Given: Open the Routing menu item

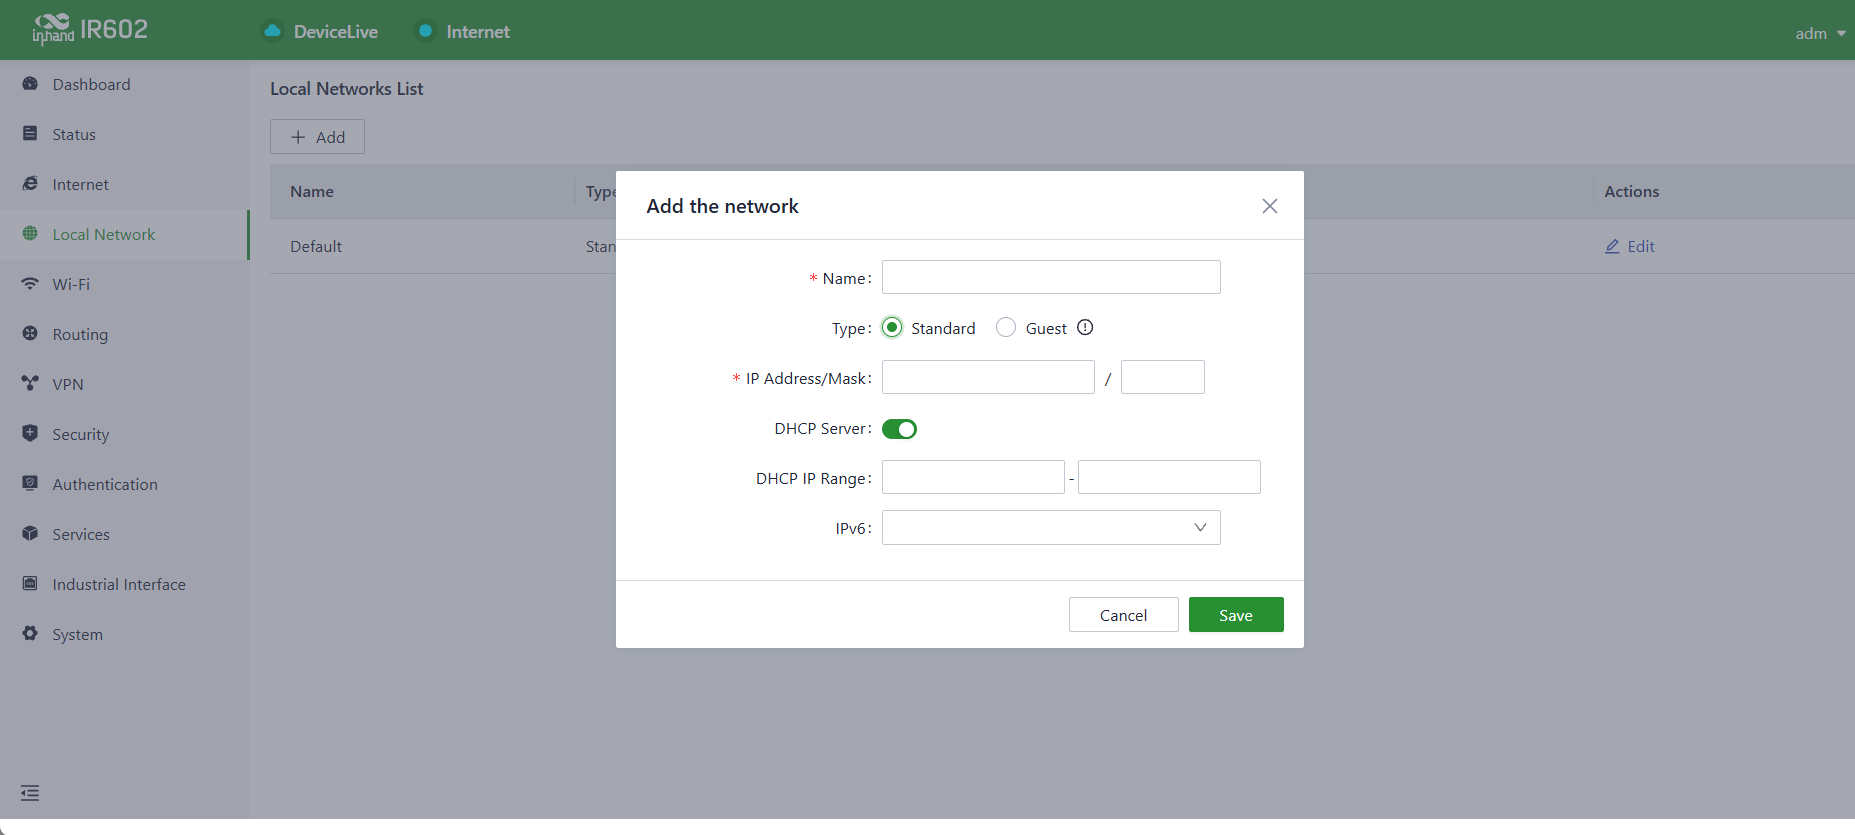Looking at the screenshot, I should click(x=124, y=334).
